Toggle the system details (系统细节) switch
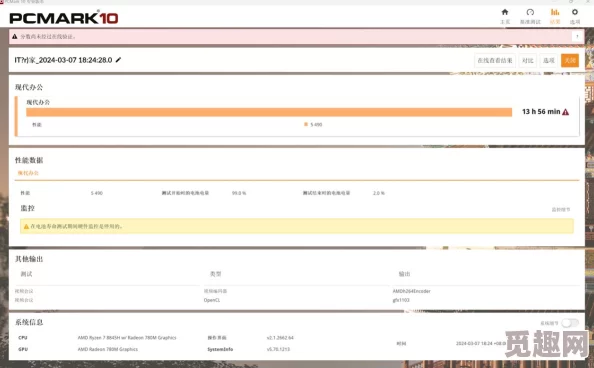Viewport: 594px width, 368px height. point(570,323)
